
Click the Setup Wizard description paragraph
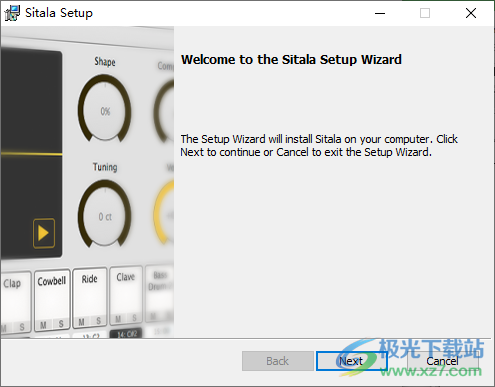point(319,145)
